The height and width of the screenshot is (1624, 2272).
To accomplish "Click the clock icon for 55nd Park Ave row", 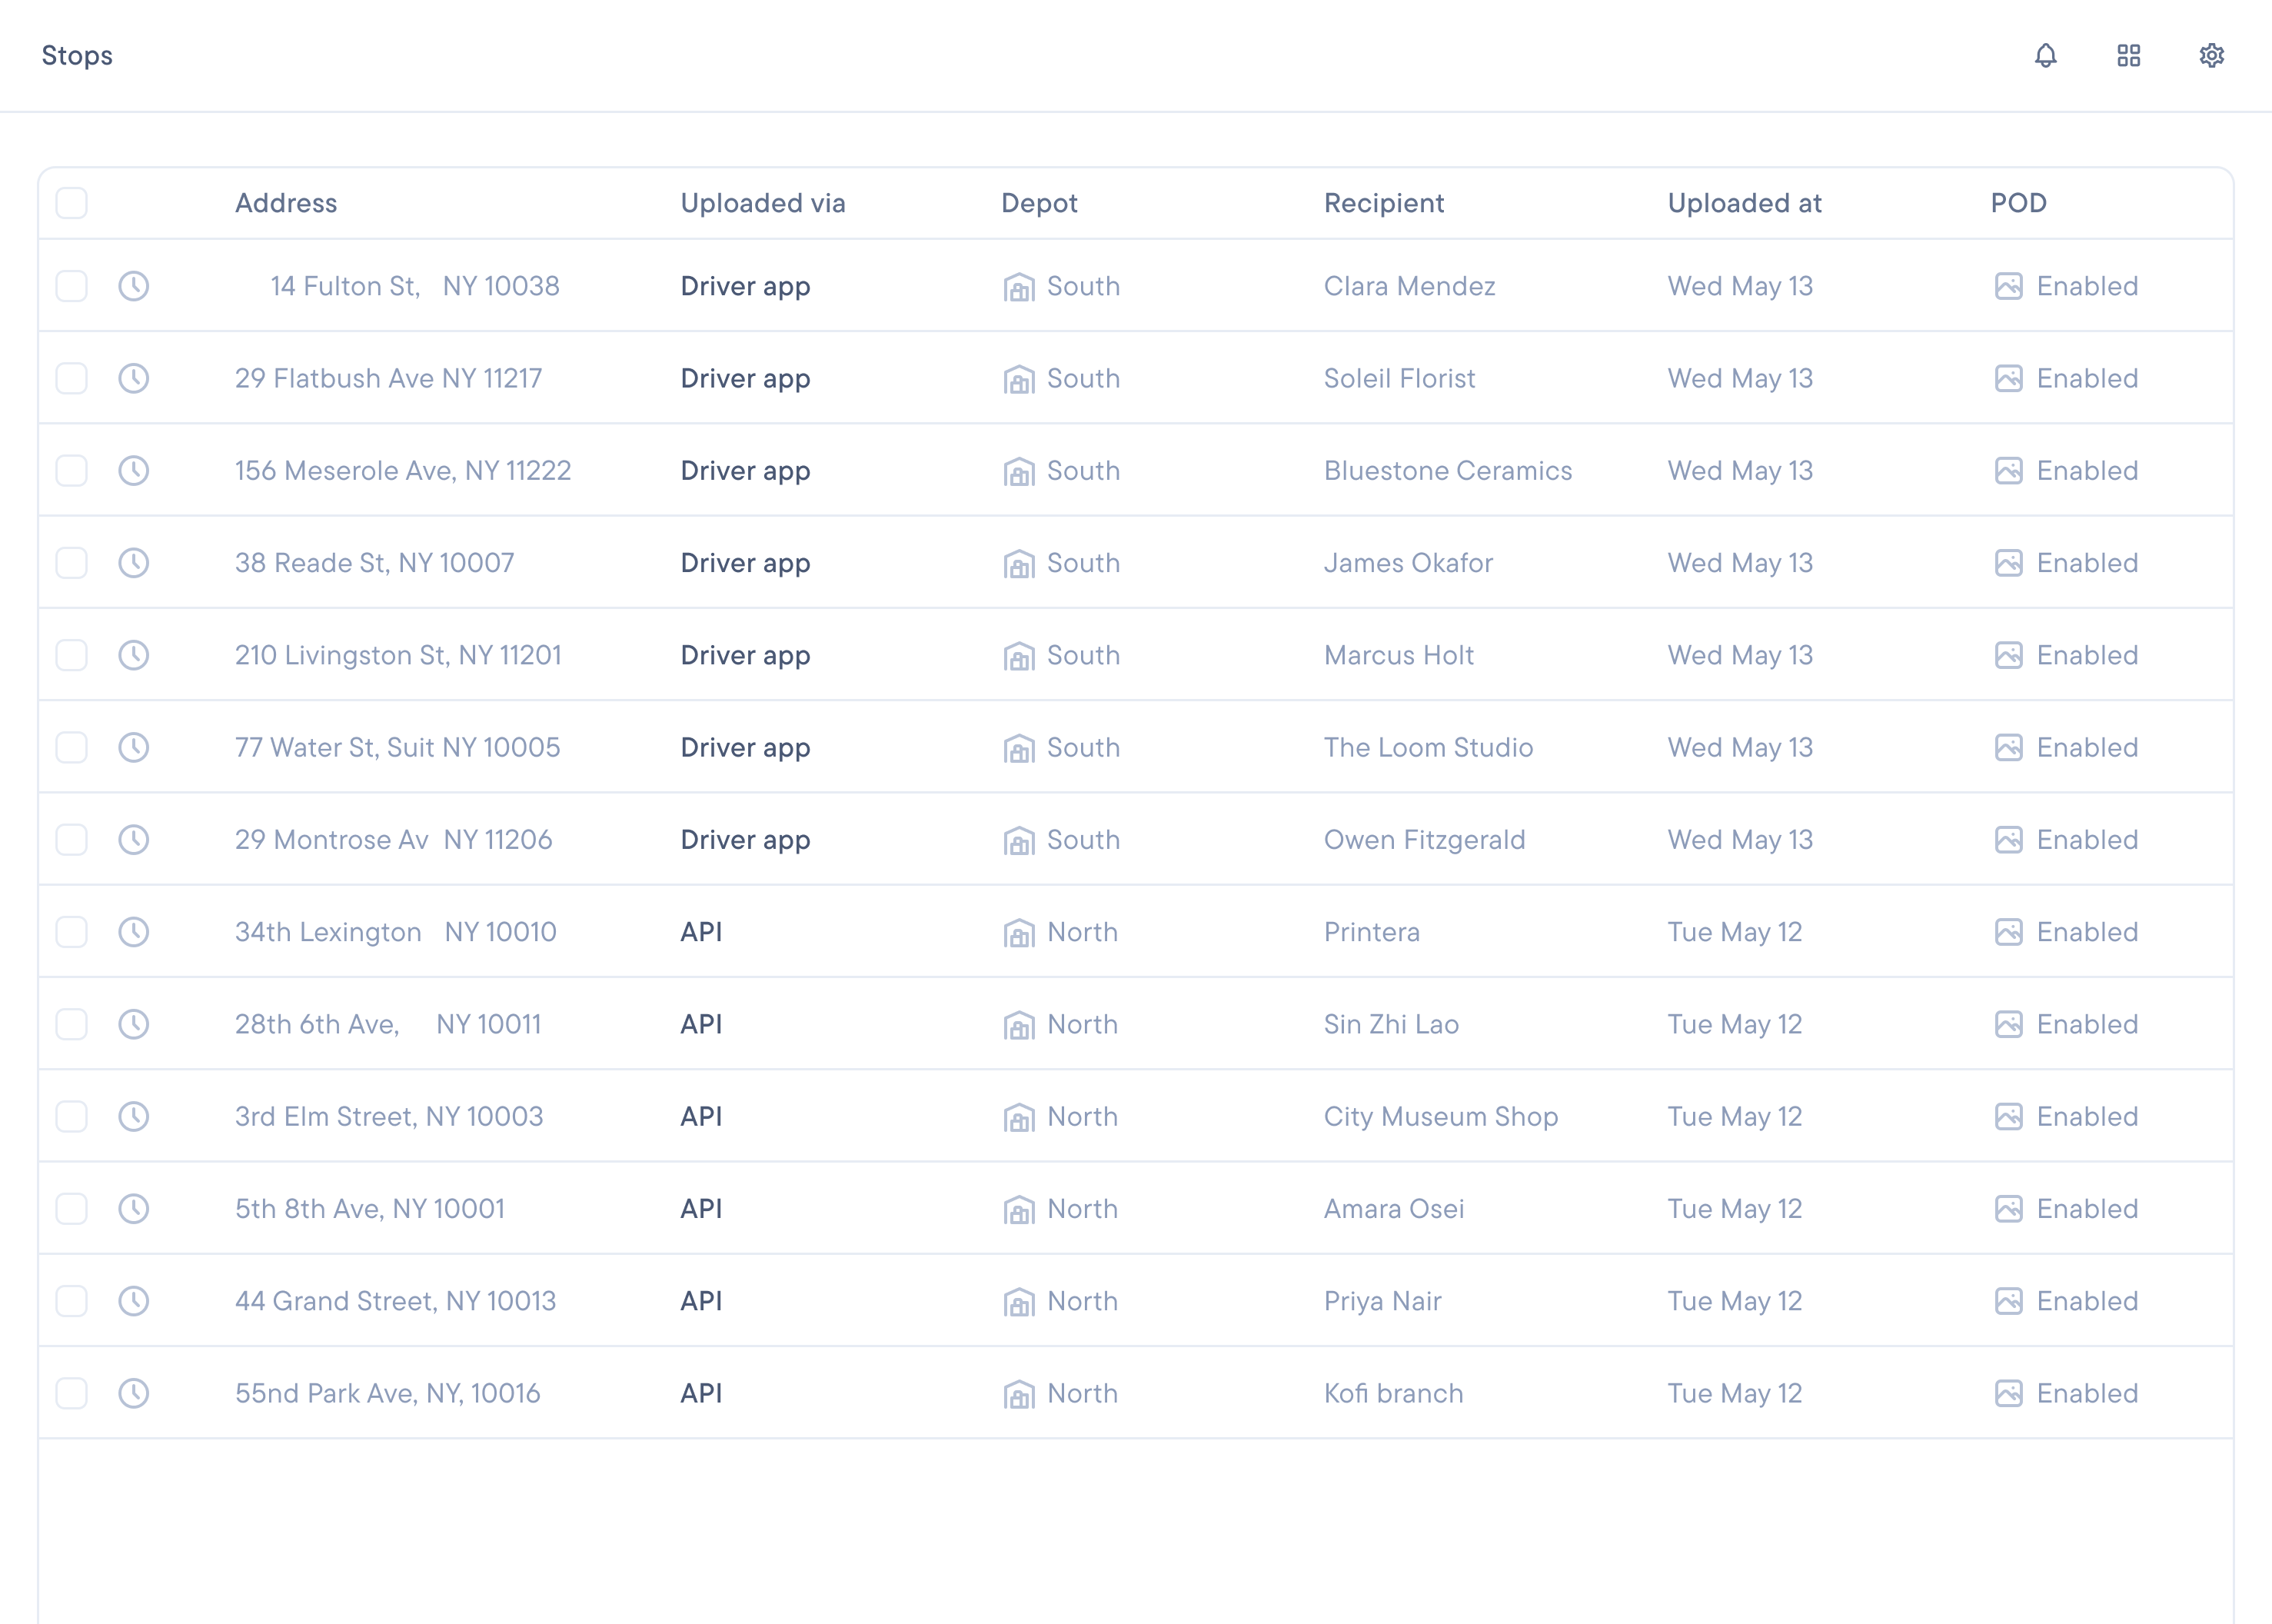I will coord(133,1393).
